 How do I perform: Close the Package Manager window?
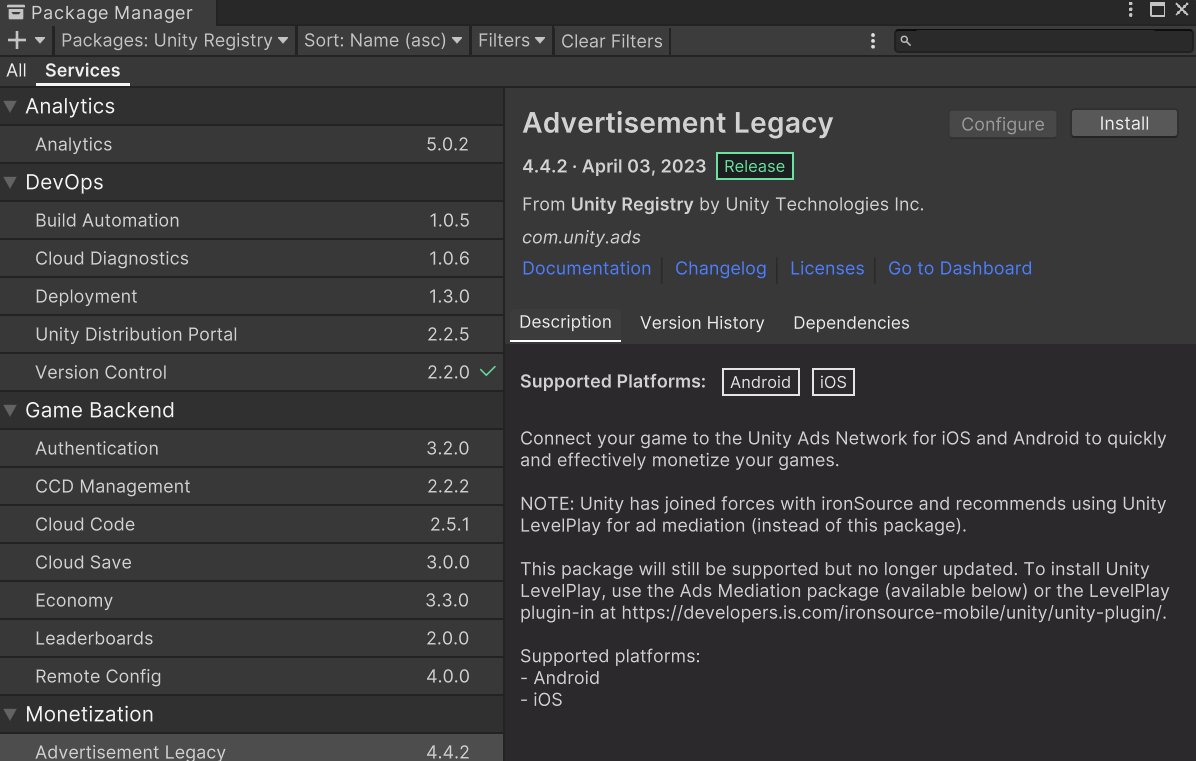[1182, 9]
